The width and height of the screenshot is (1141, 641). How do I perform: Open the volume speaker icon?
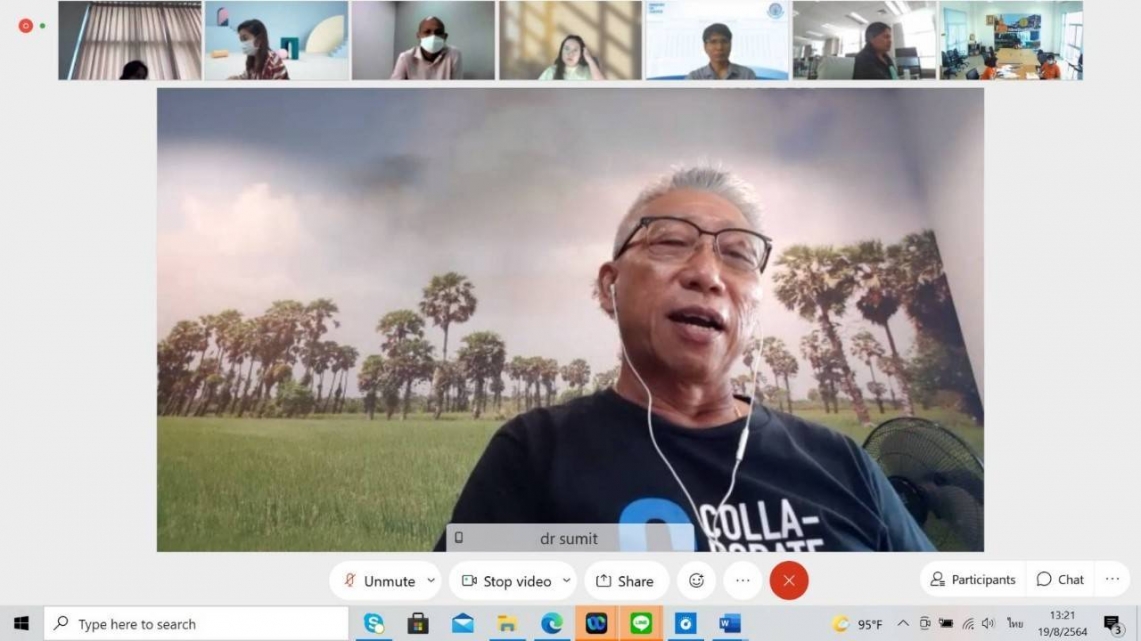[988, 624]
